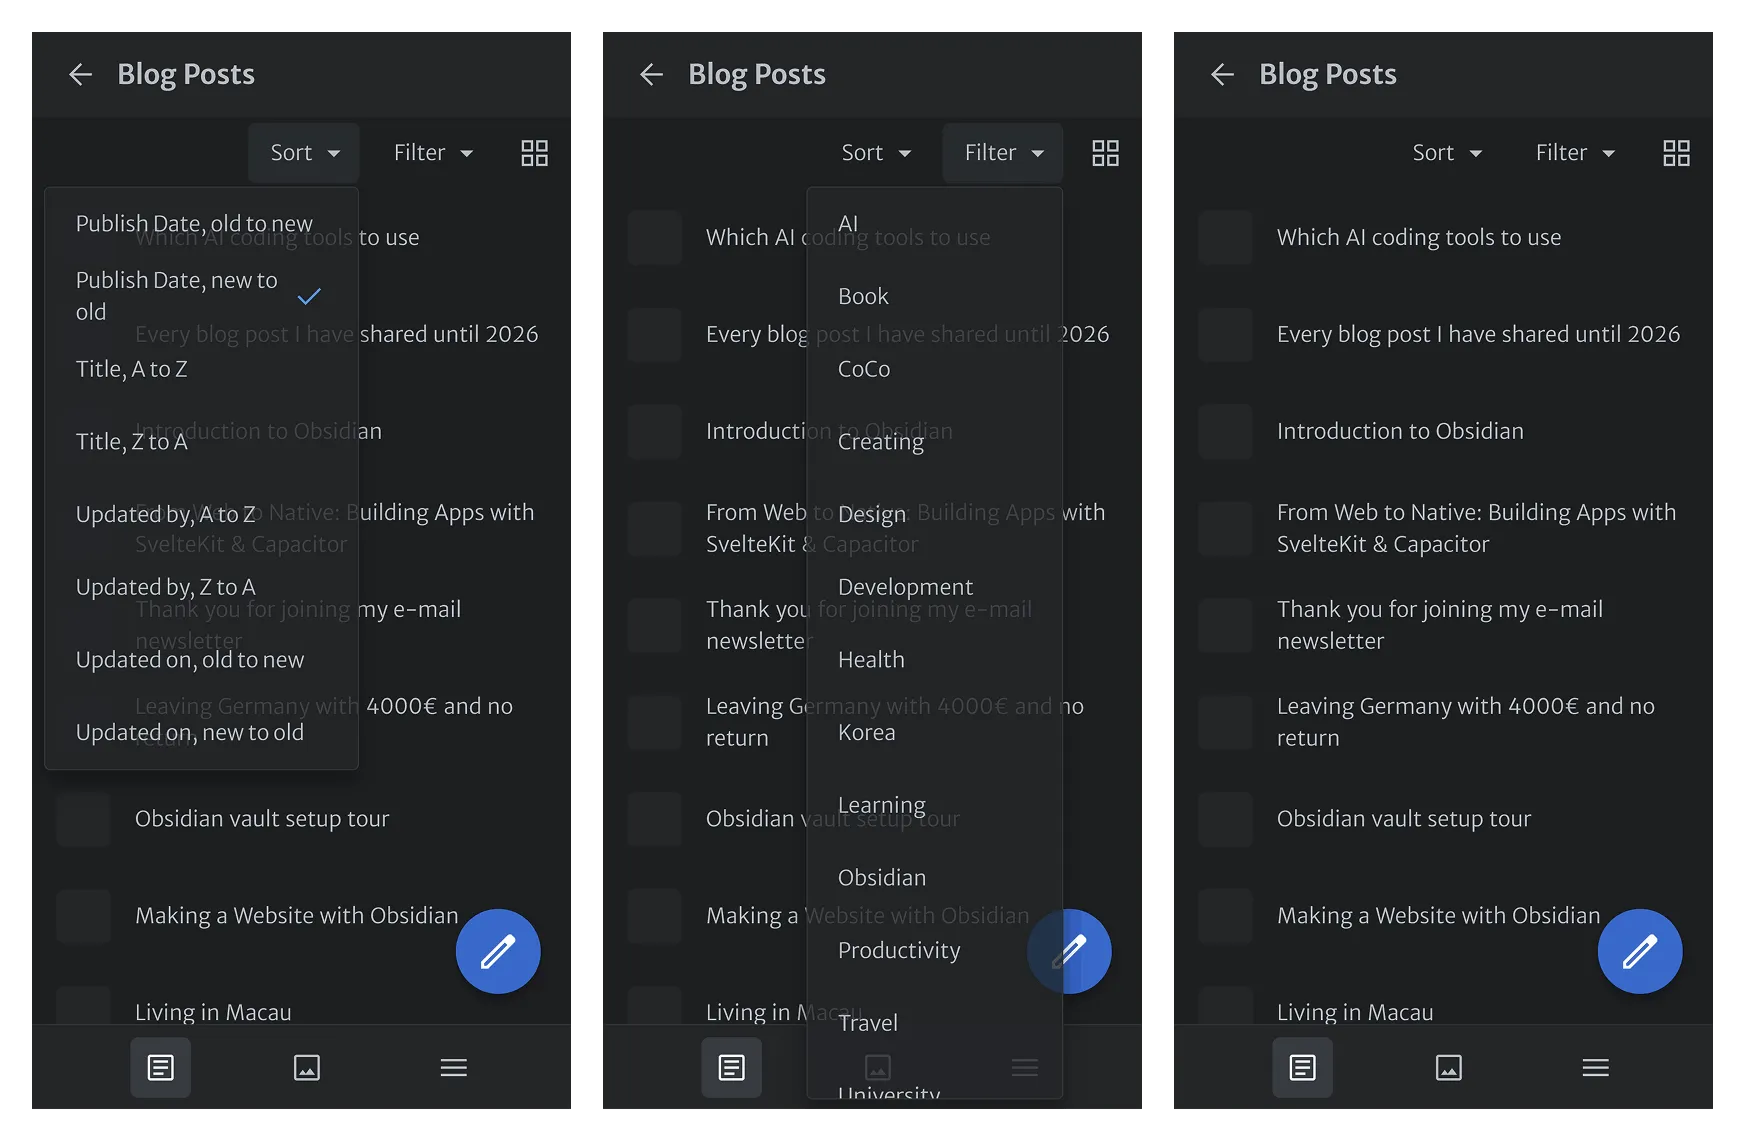Filter by 'Obsidian' tag
Viewport: 1745px width, 1142px height.
pos(935,878)
